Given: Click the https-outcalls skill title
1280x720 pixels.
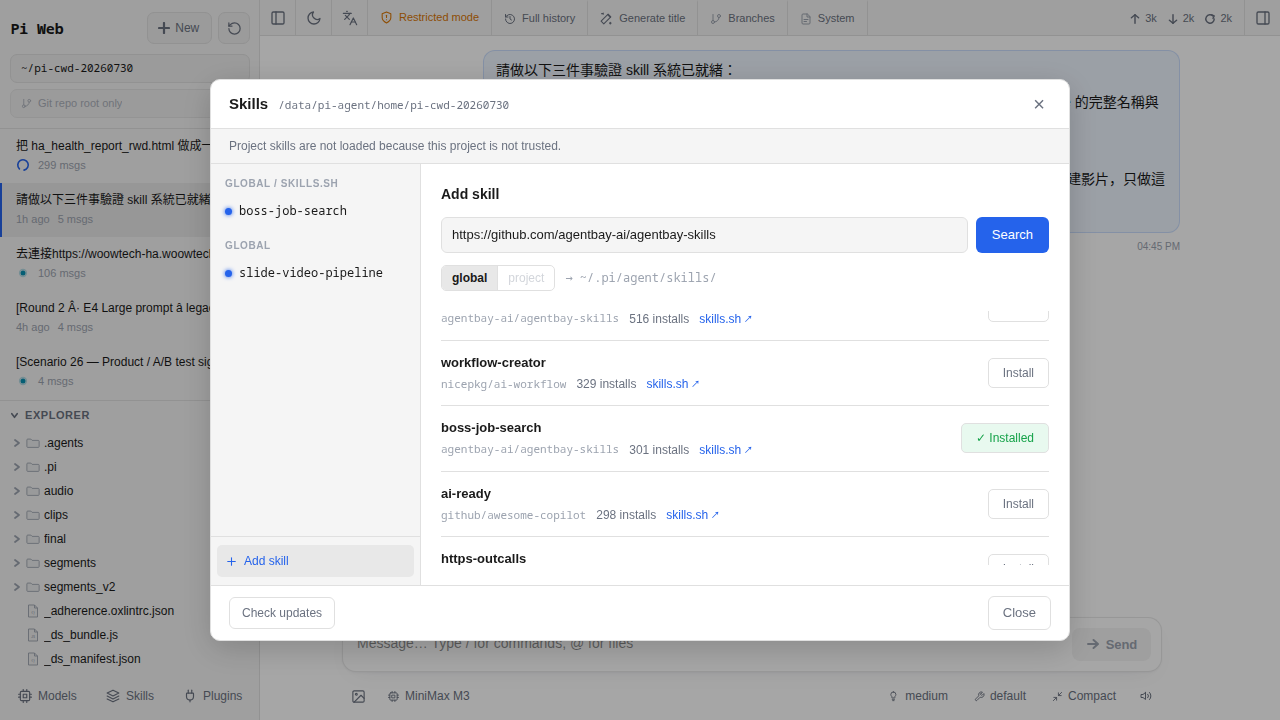Looking at the screenshot, I should (x=483, y=558).
